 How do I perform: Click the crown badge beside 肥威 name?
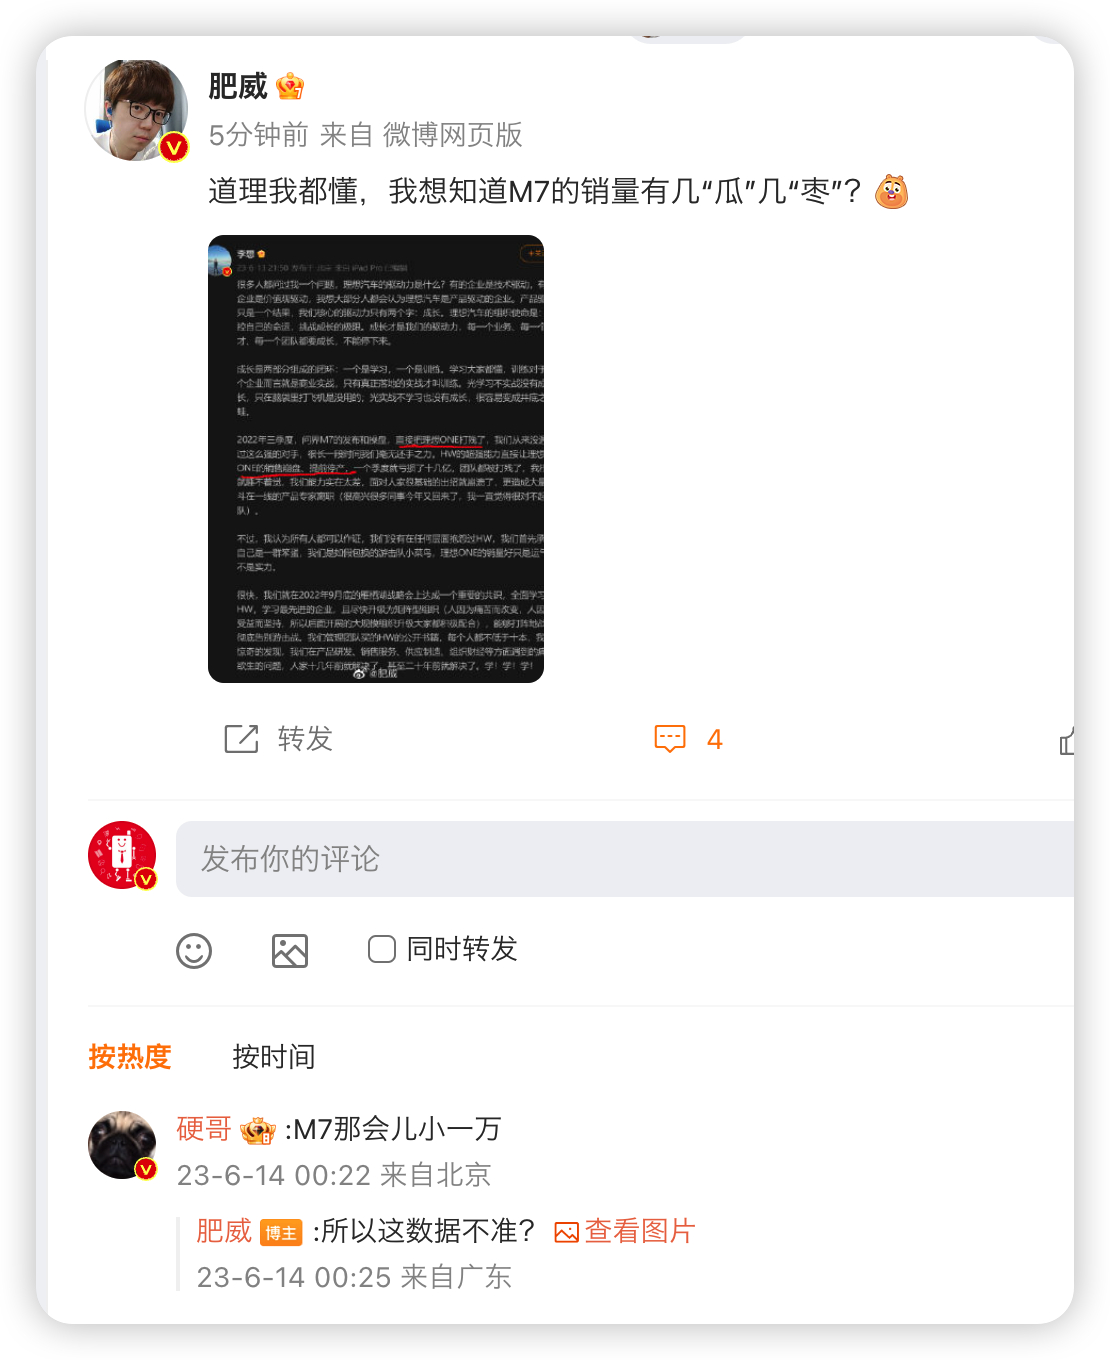pyautogui.click(x=290, y=87)
